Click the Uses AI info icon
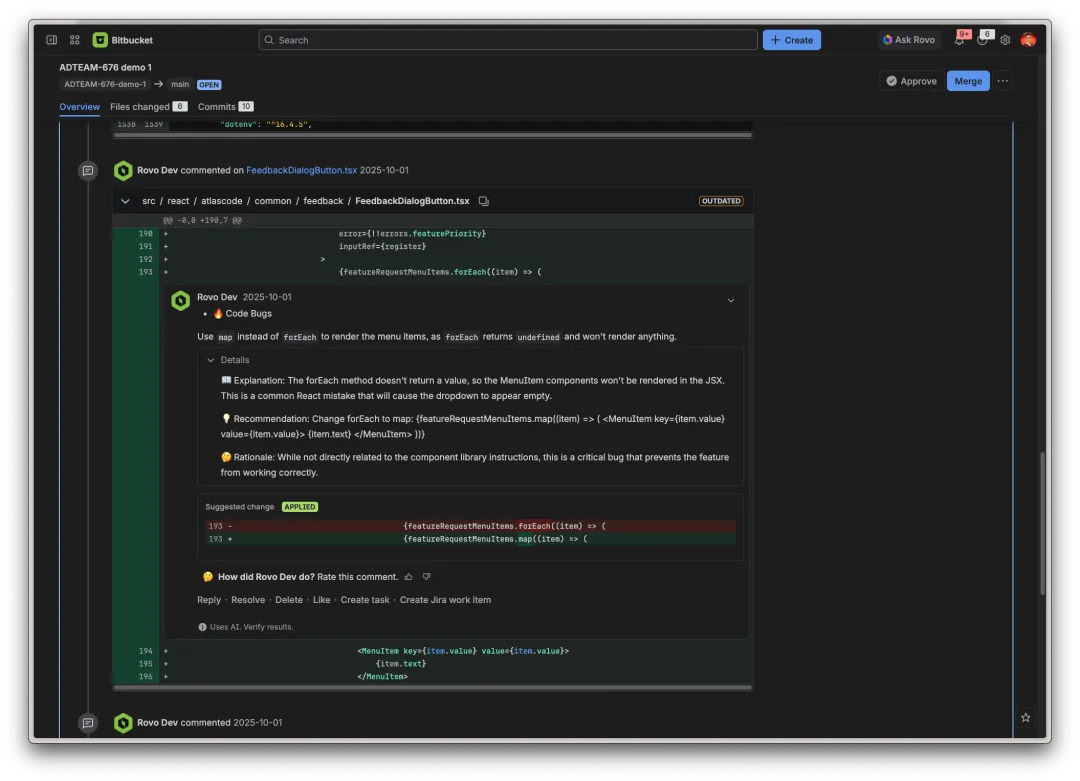 coord(202,627)
